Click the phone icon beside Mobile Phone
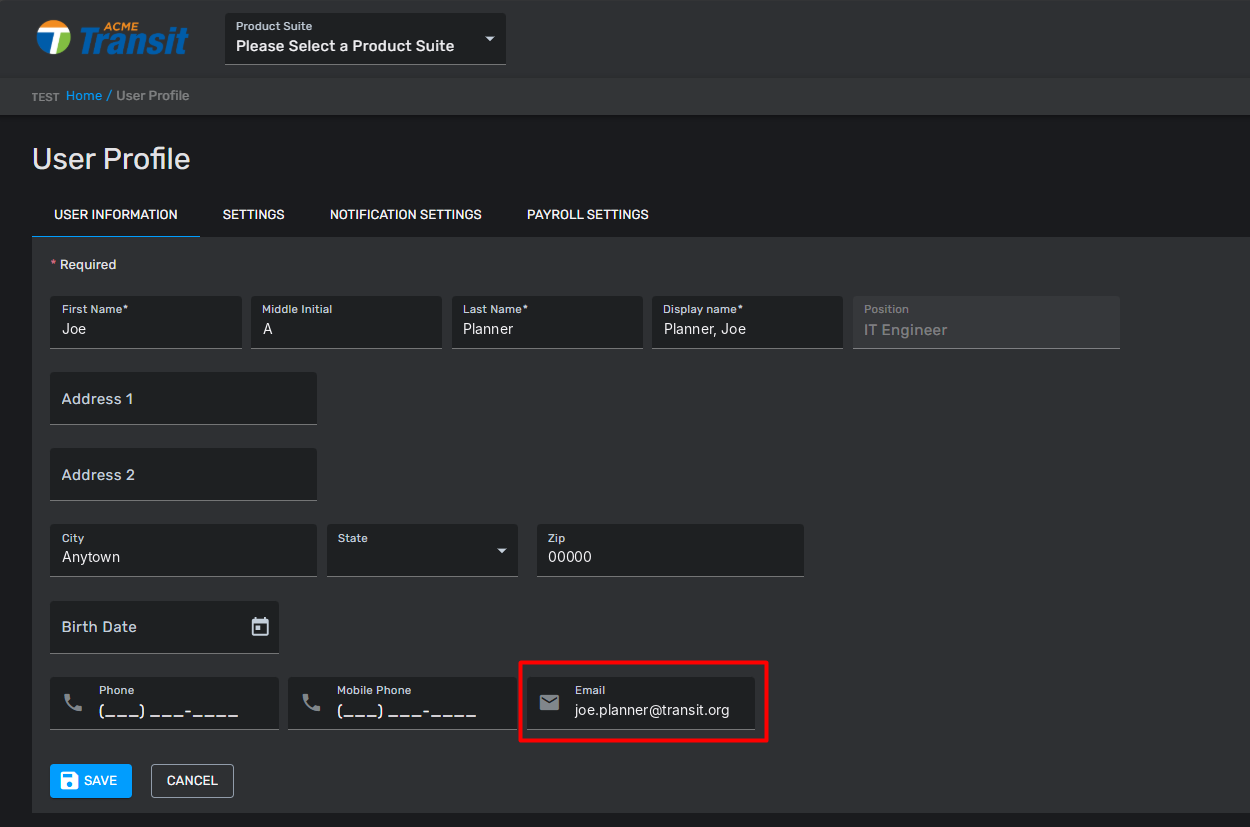The image size is (1250, 827). tap(311, 703)
